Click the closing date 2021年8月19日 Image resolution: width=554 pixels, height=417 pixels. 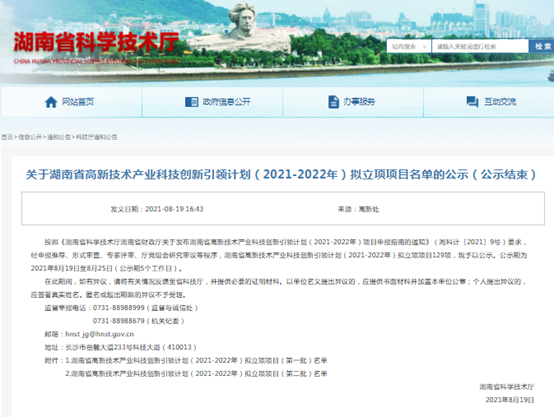click(510, 400)
